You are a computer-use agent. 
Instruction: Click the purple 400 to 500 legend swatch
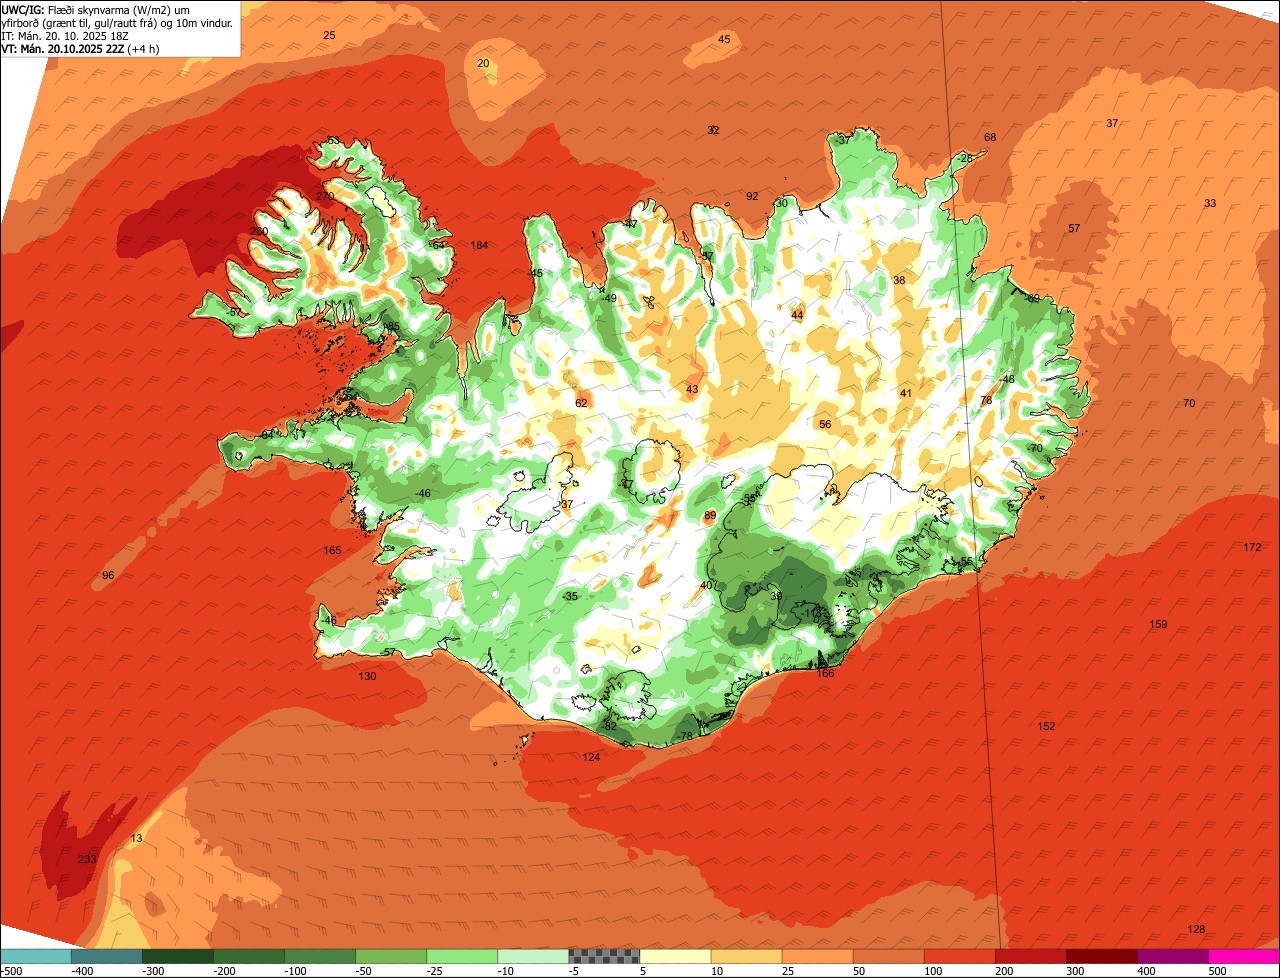click(x=1172, y=956)
